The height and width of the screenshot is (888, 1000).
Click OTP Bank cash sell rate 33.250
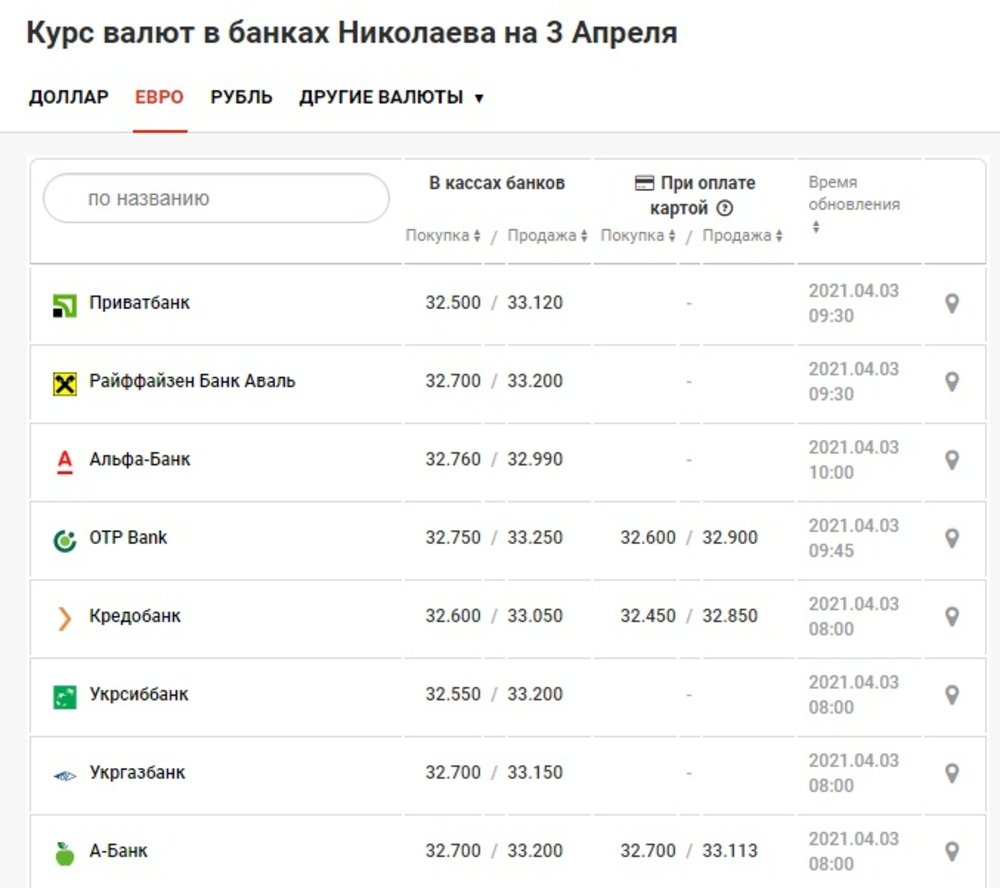click(x=535, y=538)
